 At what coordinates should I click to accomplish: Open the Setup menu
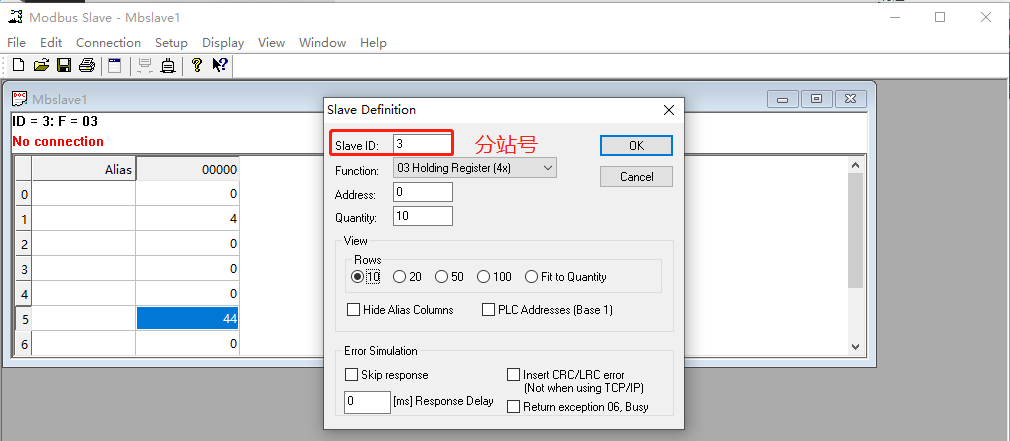171,43
